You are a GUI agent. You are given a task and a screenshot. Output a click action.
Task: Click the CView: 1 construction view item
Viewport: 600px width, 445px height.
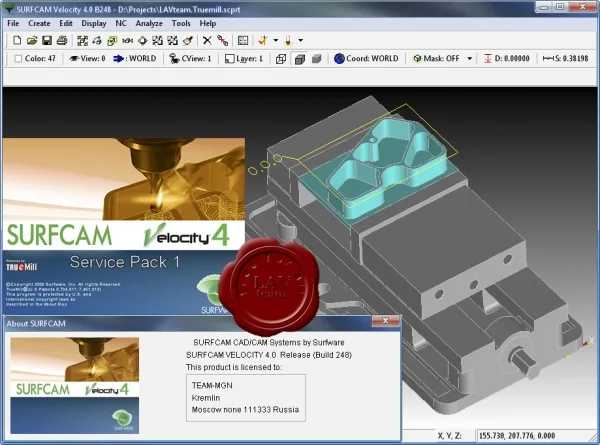[x=190, y=59]
